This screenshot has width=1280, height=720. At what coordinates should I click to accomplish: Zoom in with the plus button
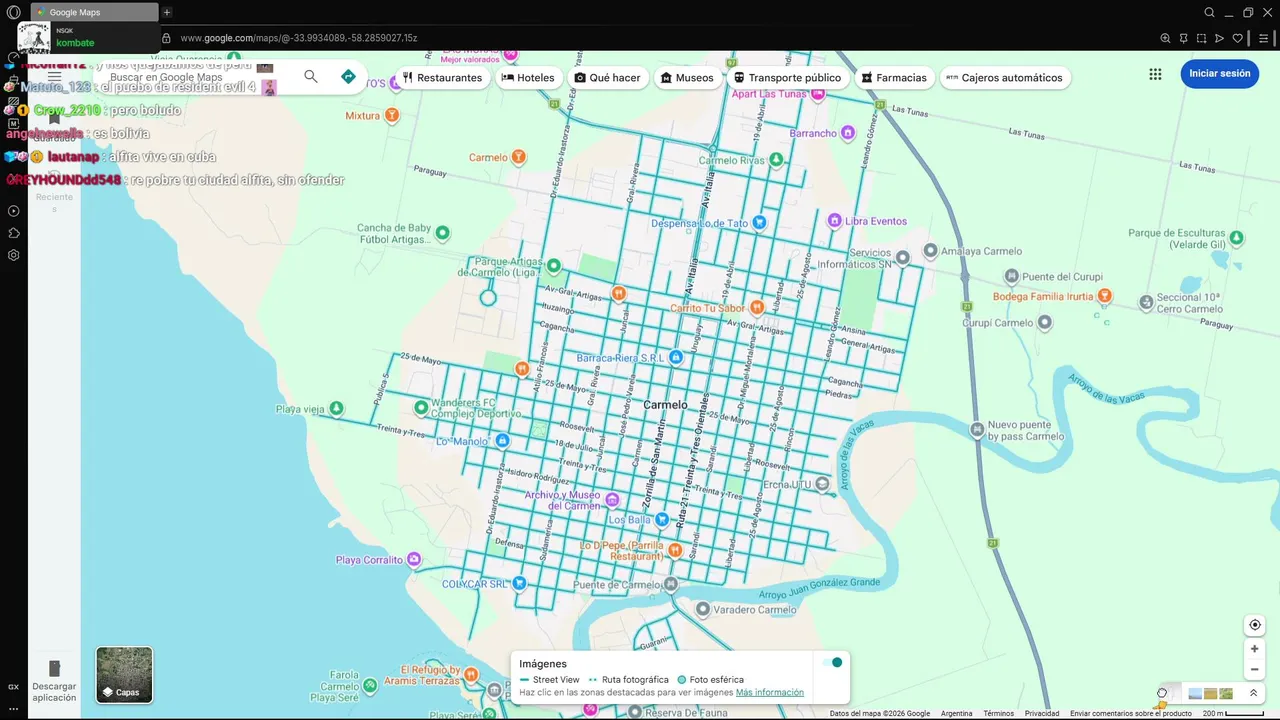1255,649
